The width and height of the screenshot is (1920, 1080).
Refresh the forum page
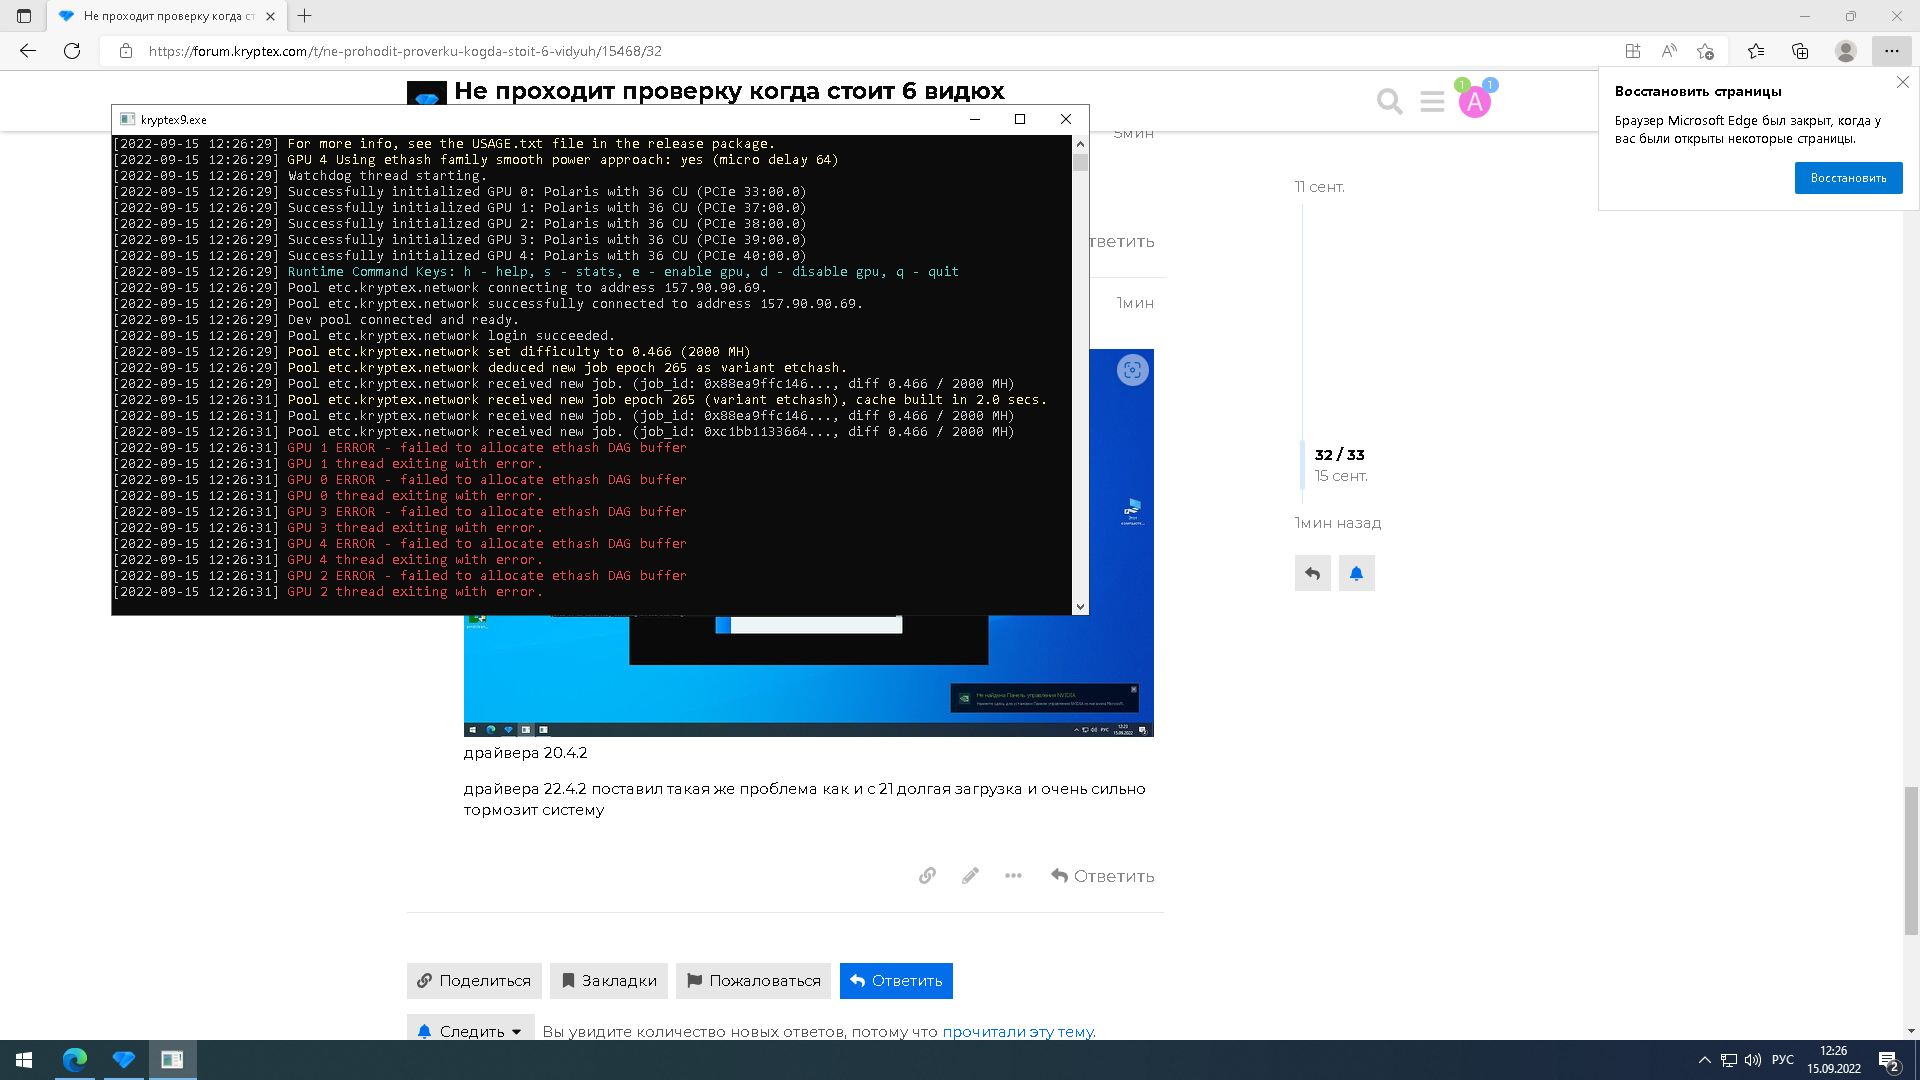pos(72,51)
